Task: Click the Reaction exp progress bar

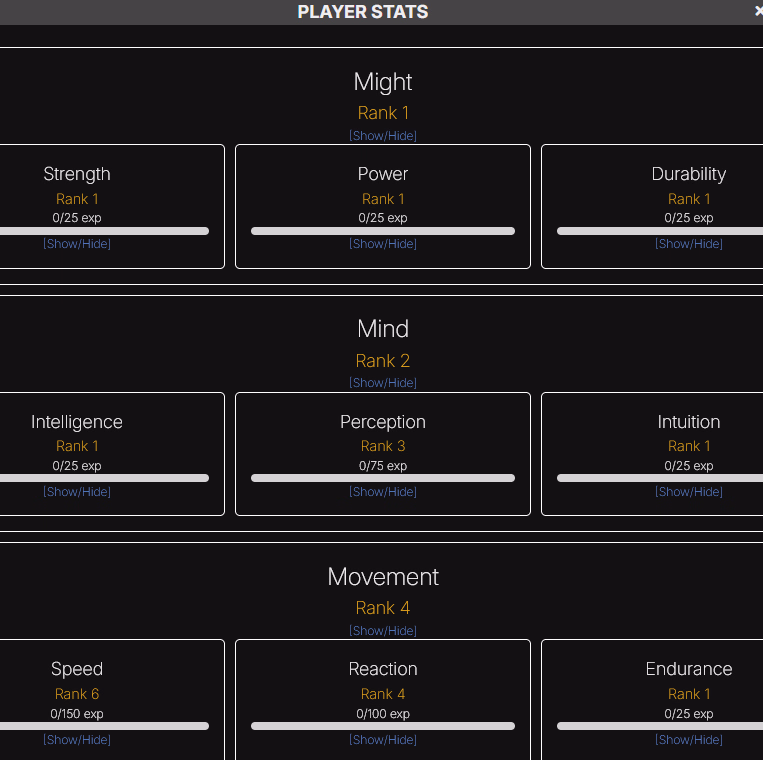Action: [x=383, y=726]
